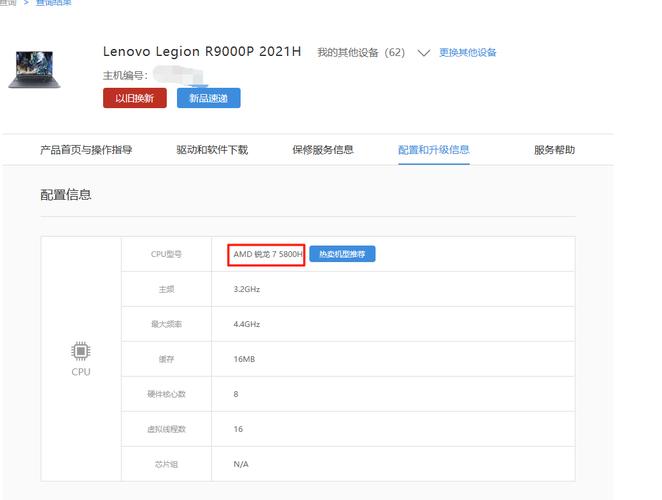The image size is (662, 500).
Task: Select the AMD 锐龙 7 5800H value
Action: point(268,254)
